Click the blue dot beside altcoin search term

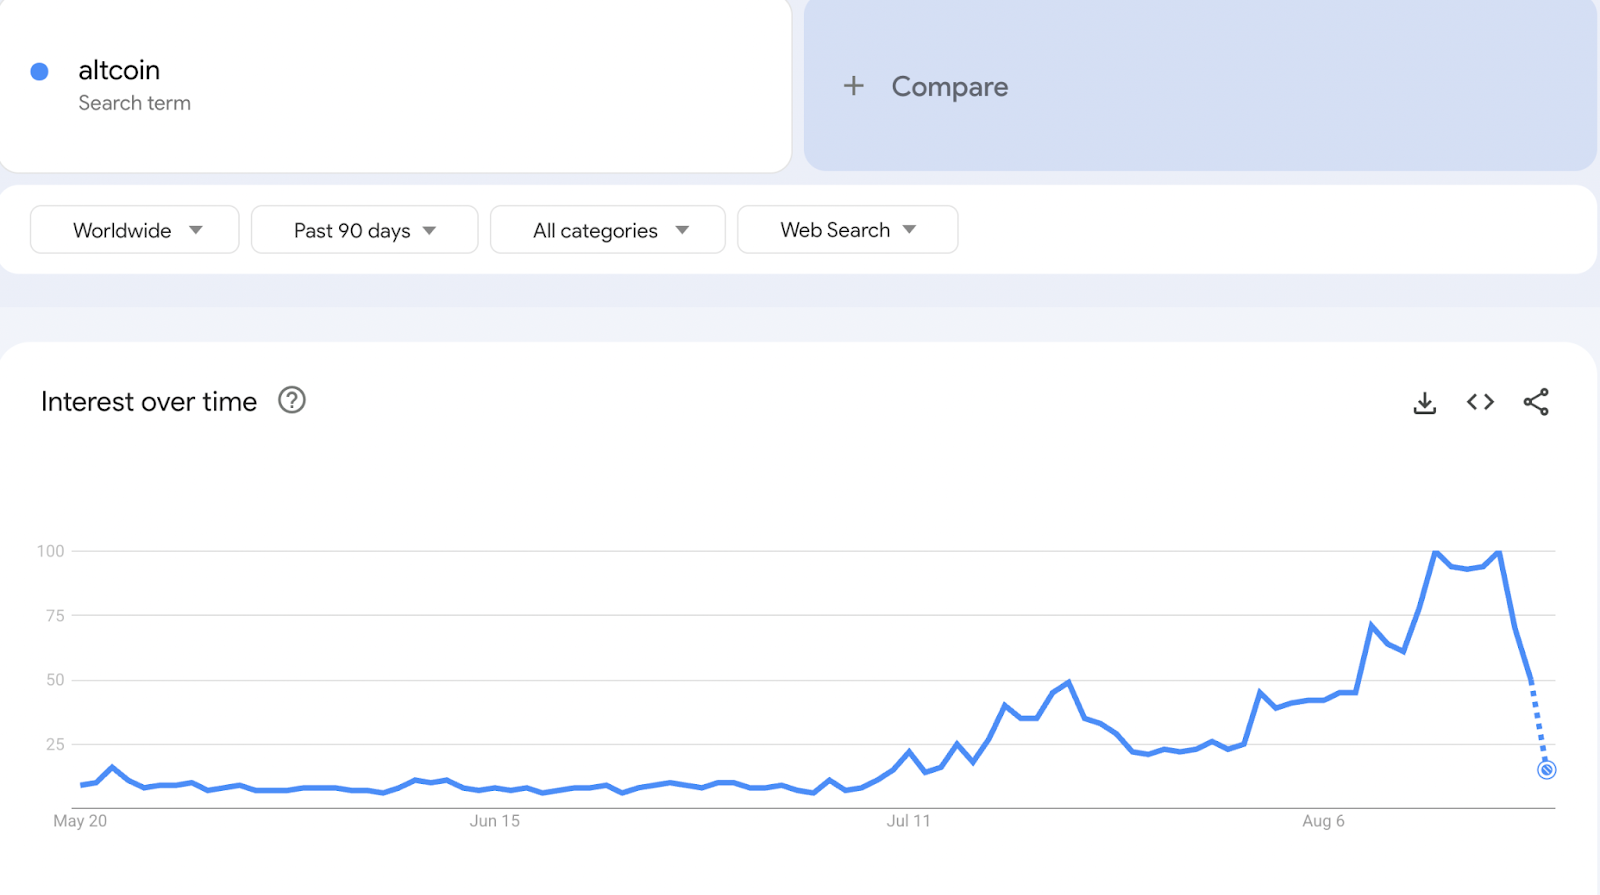[39, 70]
